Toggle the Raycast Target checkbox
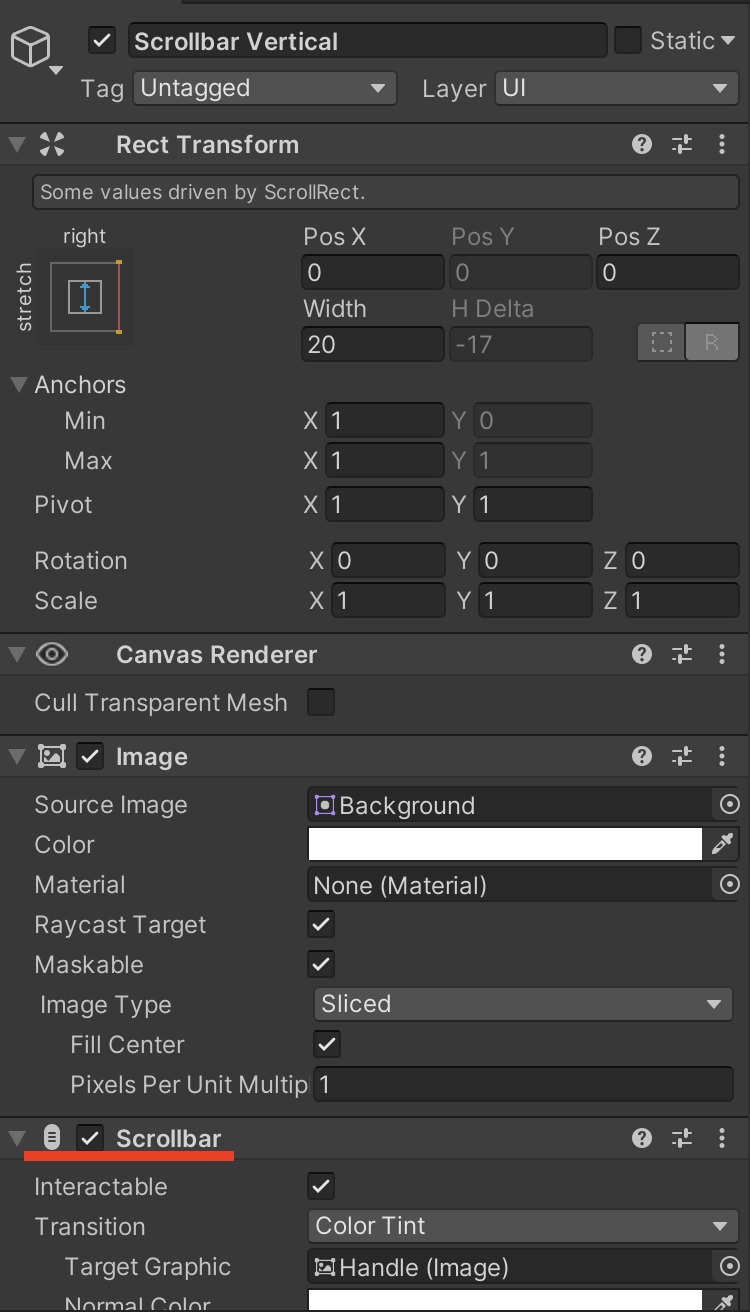This screenshot has width=750, height=1312. [x=321, y=924]
